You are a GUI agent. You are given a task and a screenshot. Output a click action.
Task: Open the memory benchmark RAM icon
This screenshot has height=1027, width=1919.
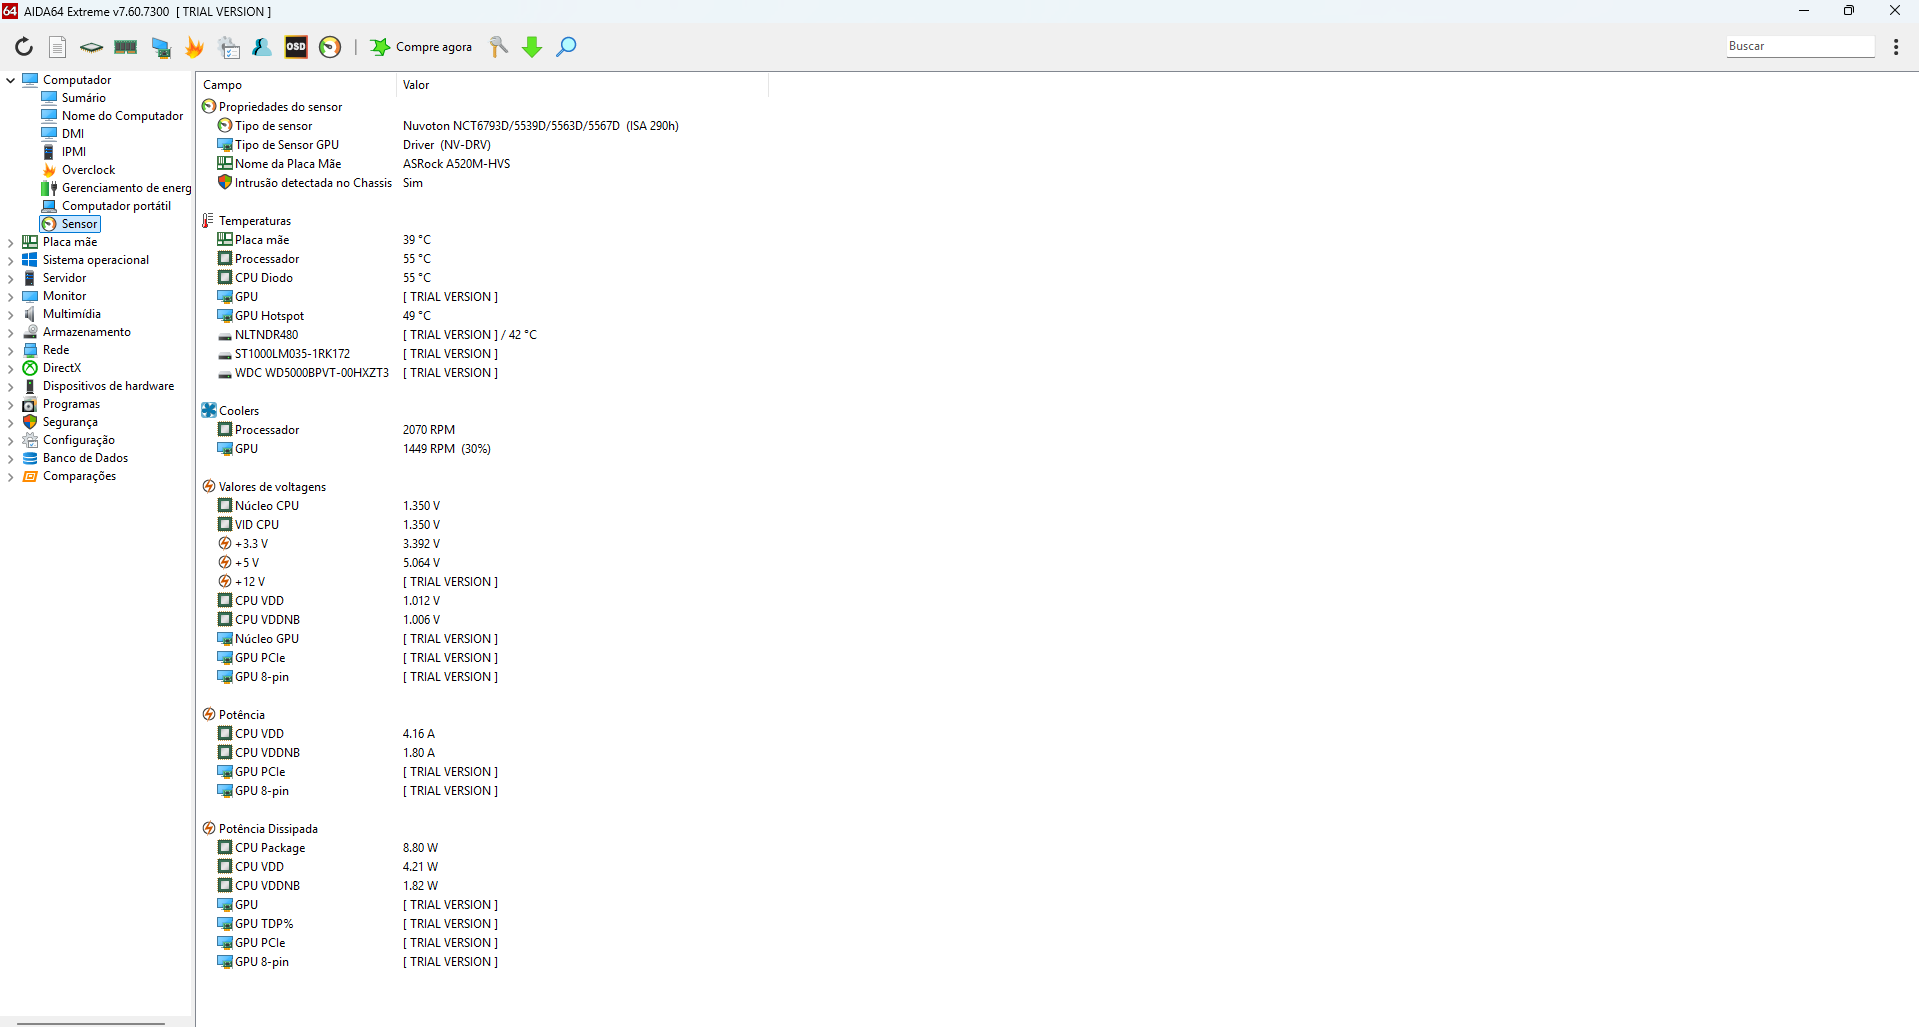coord(126,47)
